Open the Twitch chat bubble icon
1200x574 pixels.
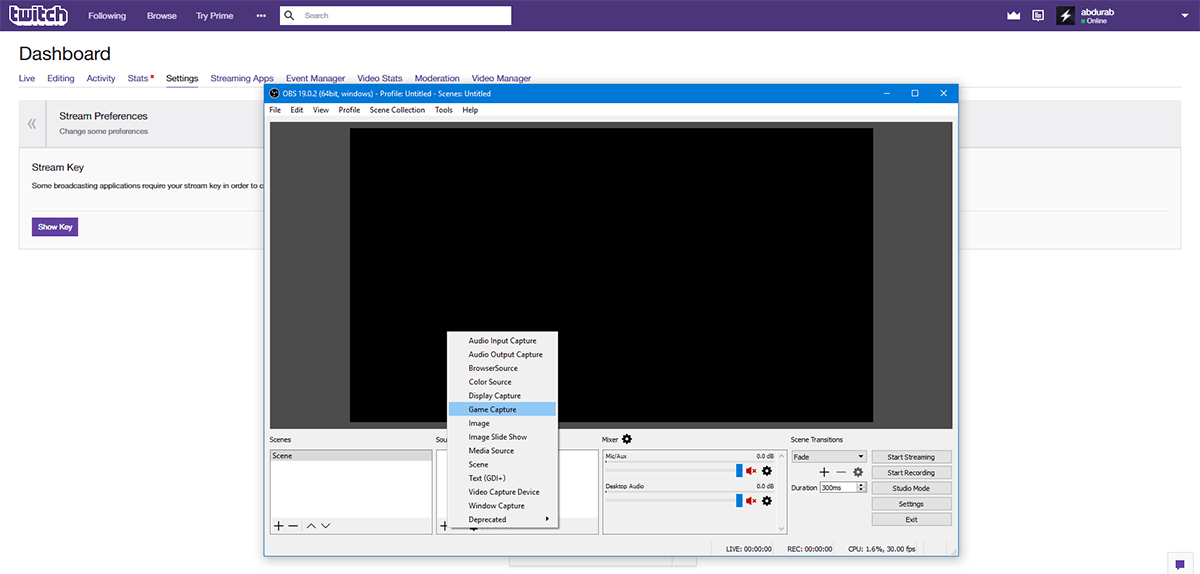(x=1180, y=563)
